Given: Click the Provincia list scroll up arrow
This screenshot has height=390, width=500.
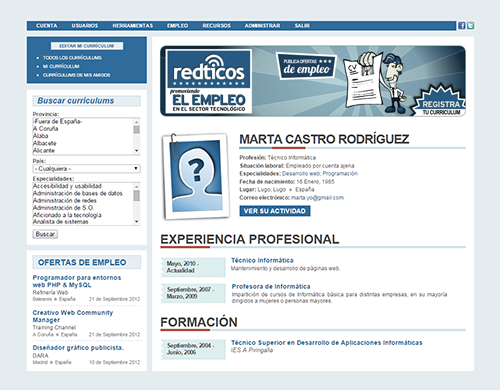Looking at the screenshot, I should 136,121.
